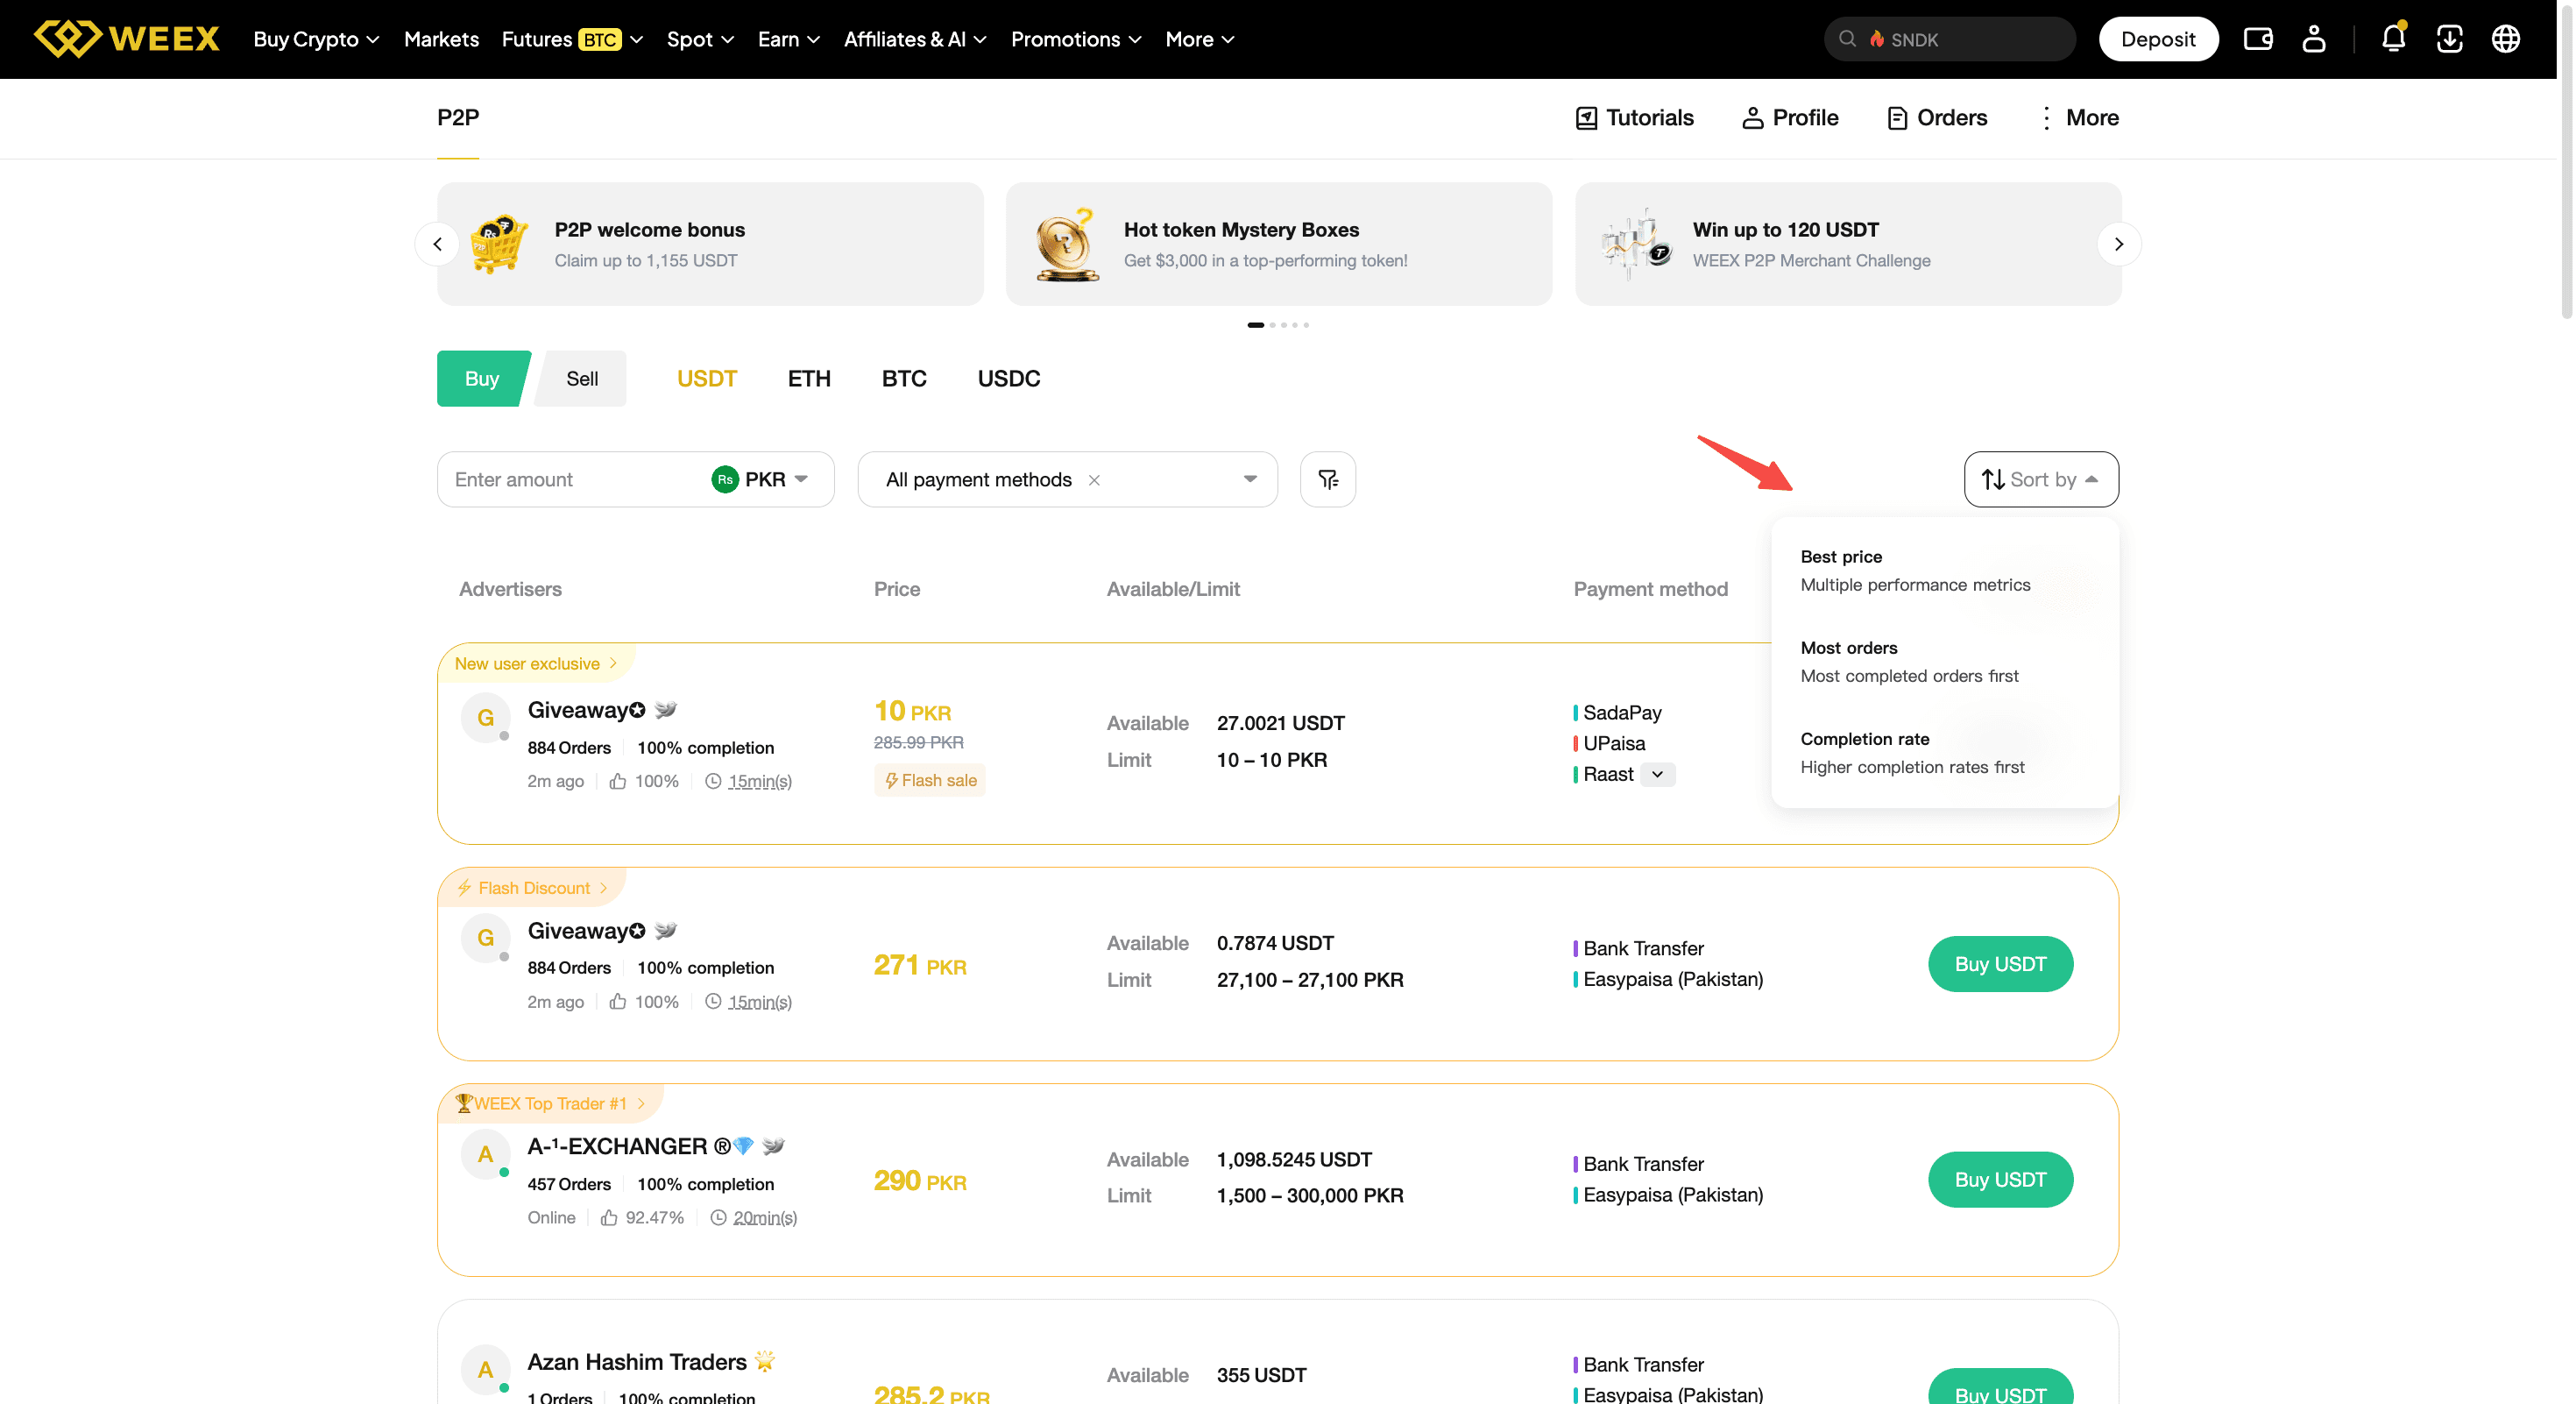Select the USDC coin tab
2576x1404 pixels.
[x=1008, y=378]
